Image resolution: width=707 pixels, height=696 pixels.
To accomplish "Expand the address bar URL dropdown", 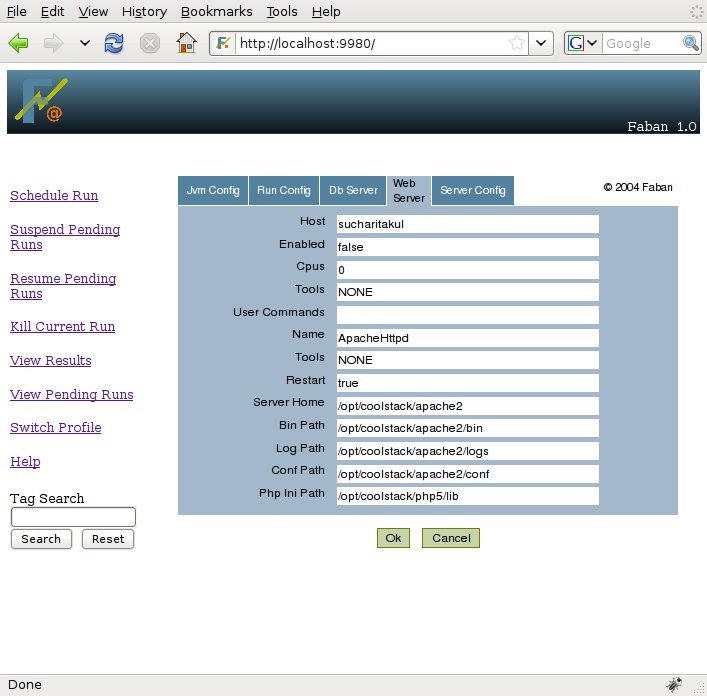I will tap(541, 43).
